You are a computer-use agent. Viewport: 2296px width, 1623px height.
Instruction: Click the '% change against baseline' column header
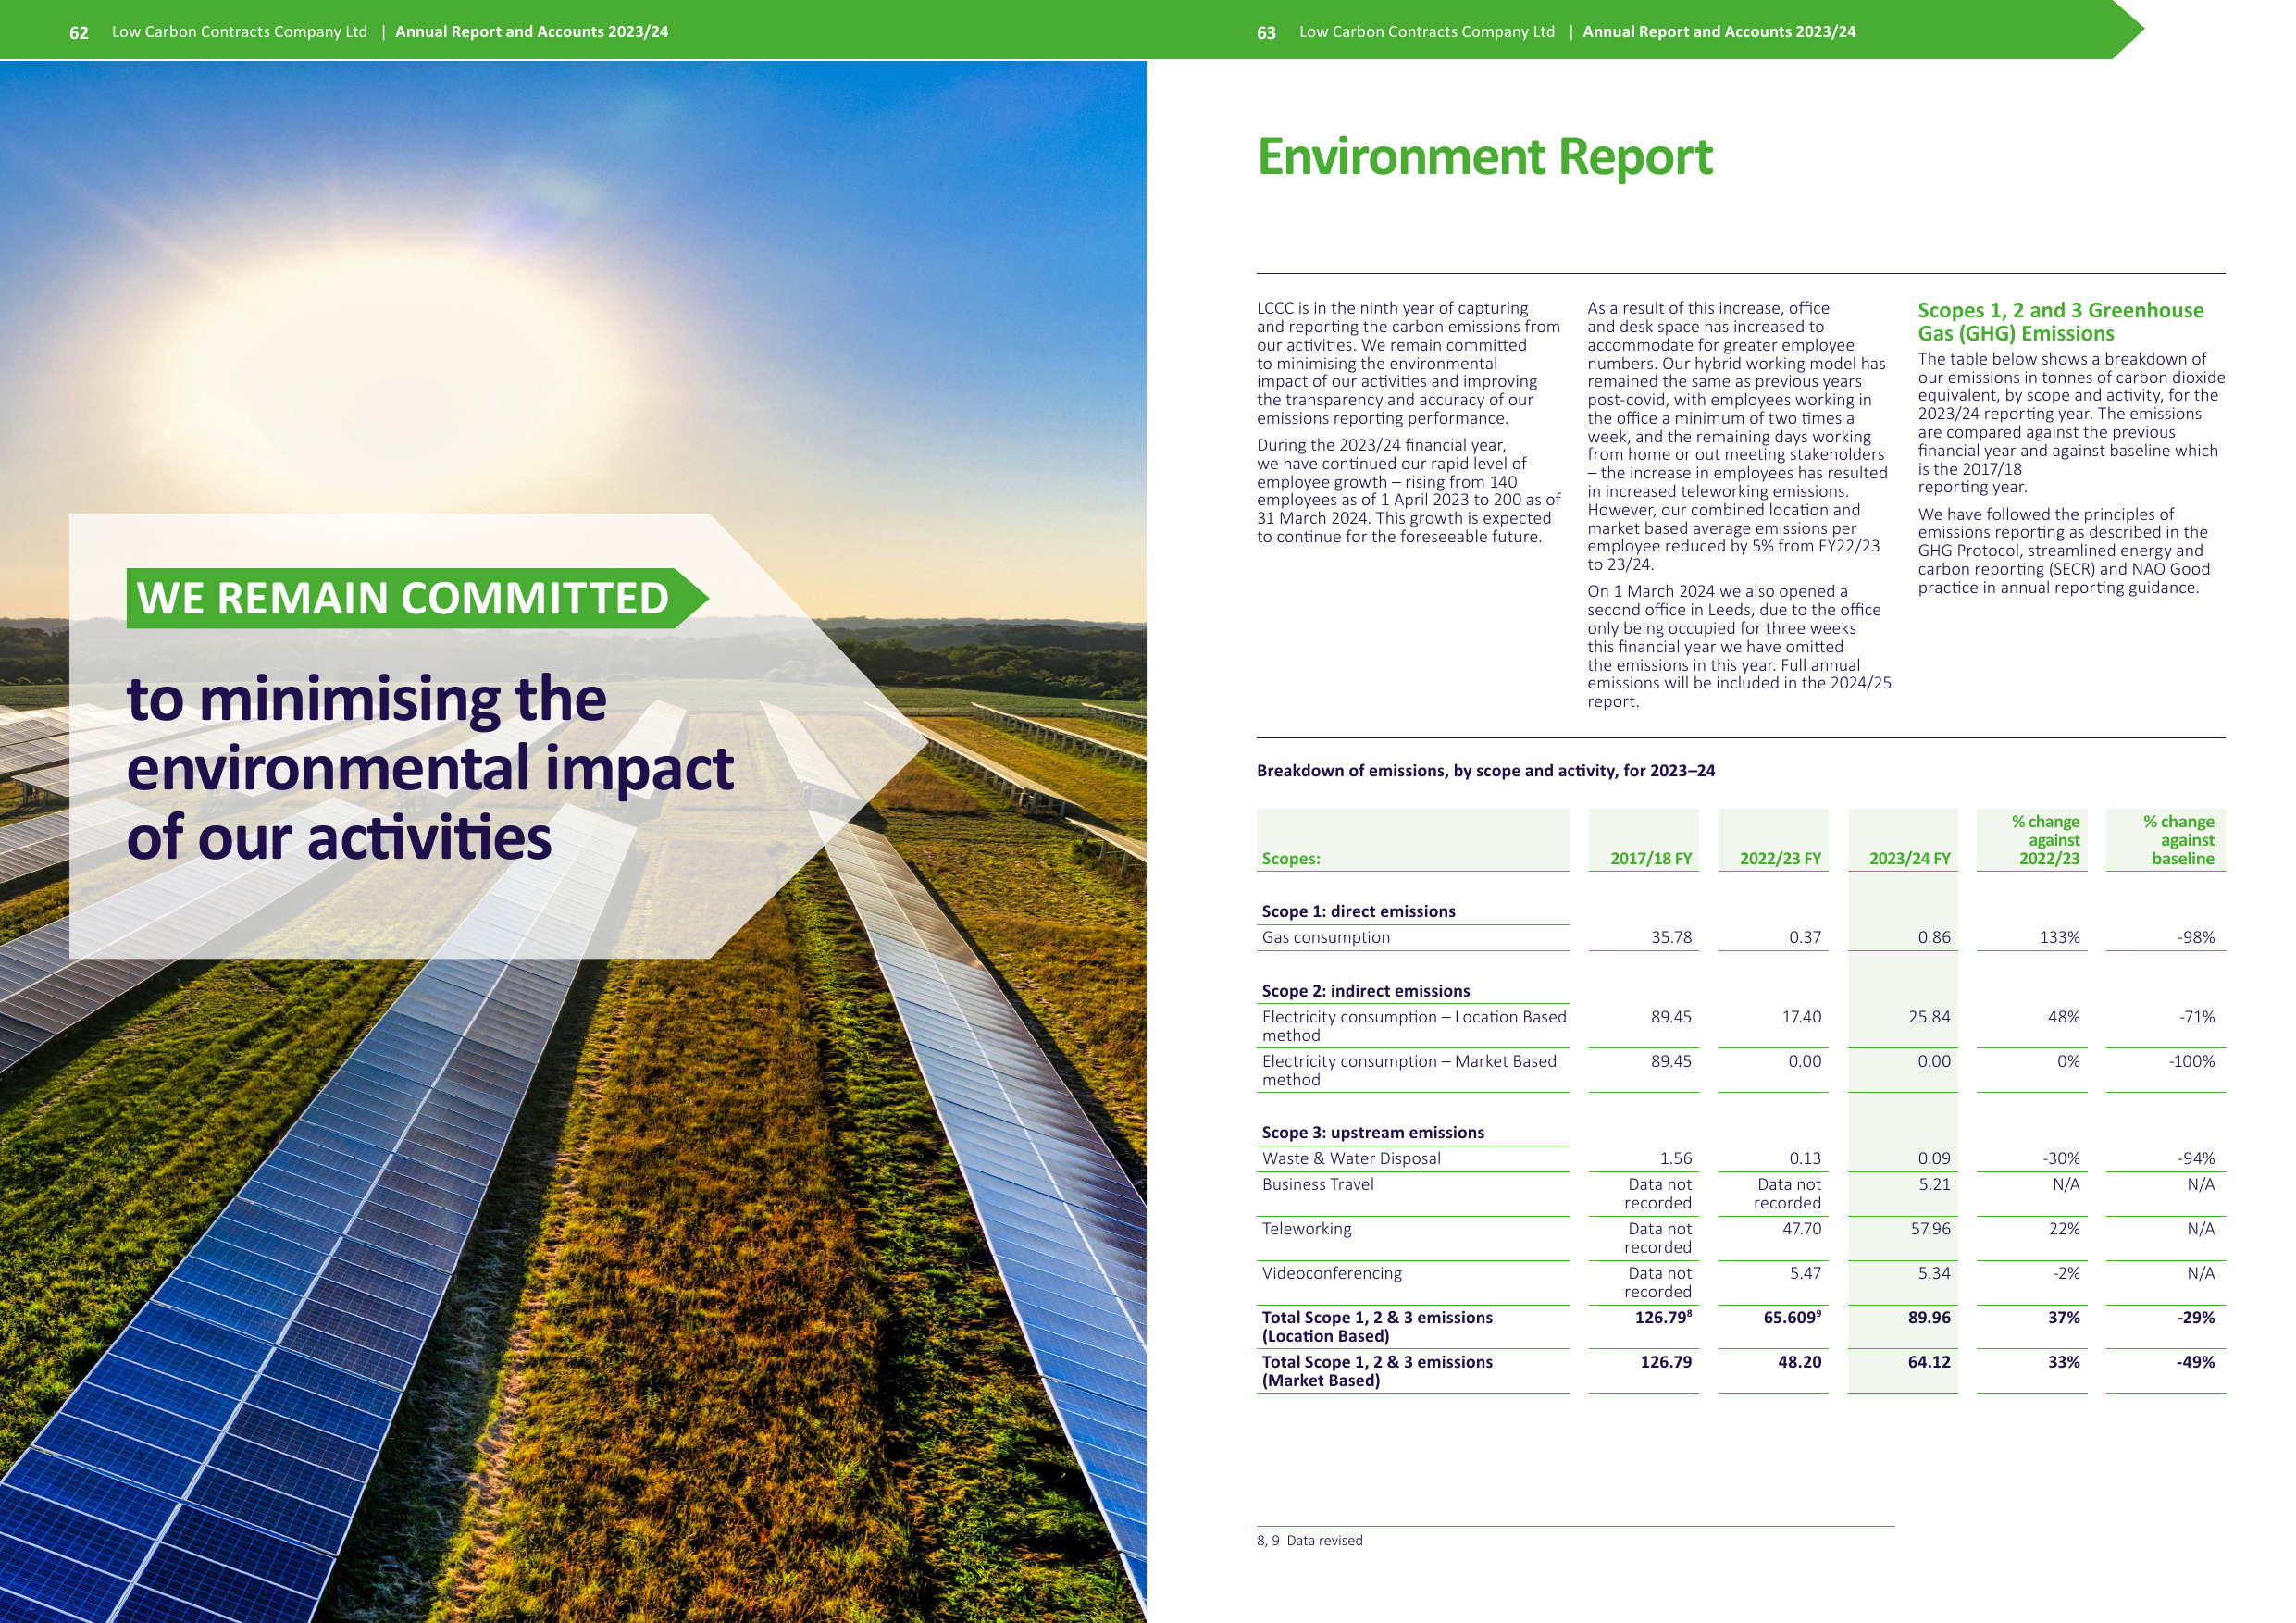pyautogui.click(x=2178, y=840)
